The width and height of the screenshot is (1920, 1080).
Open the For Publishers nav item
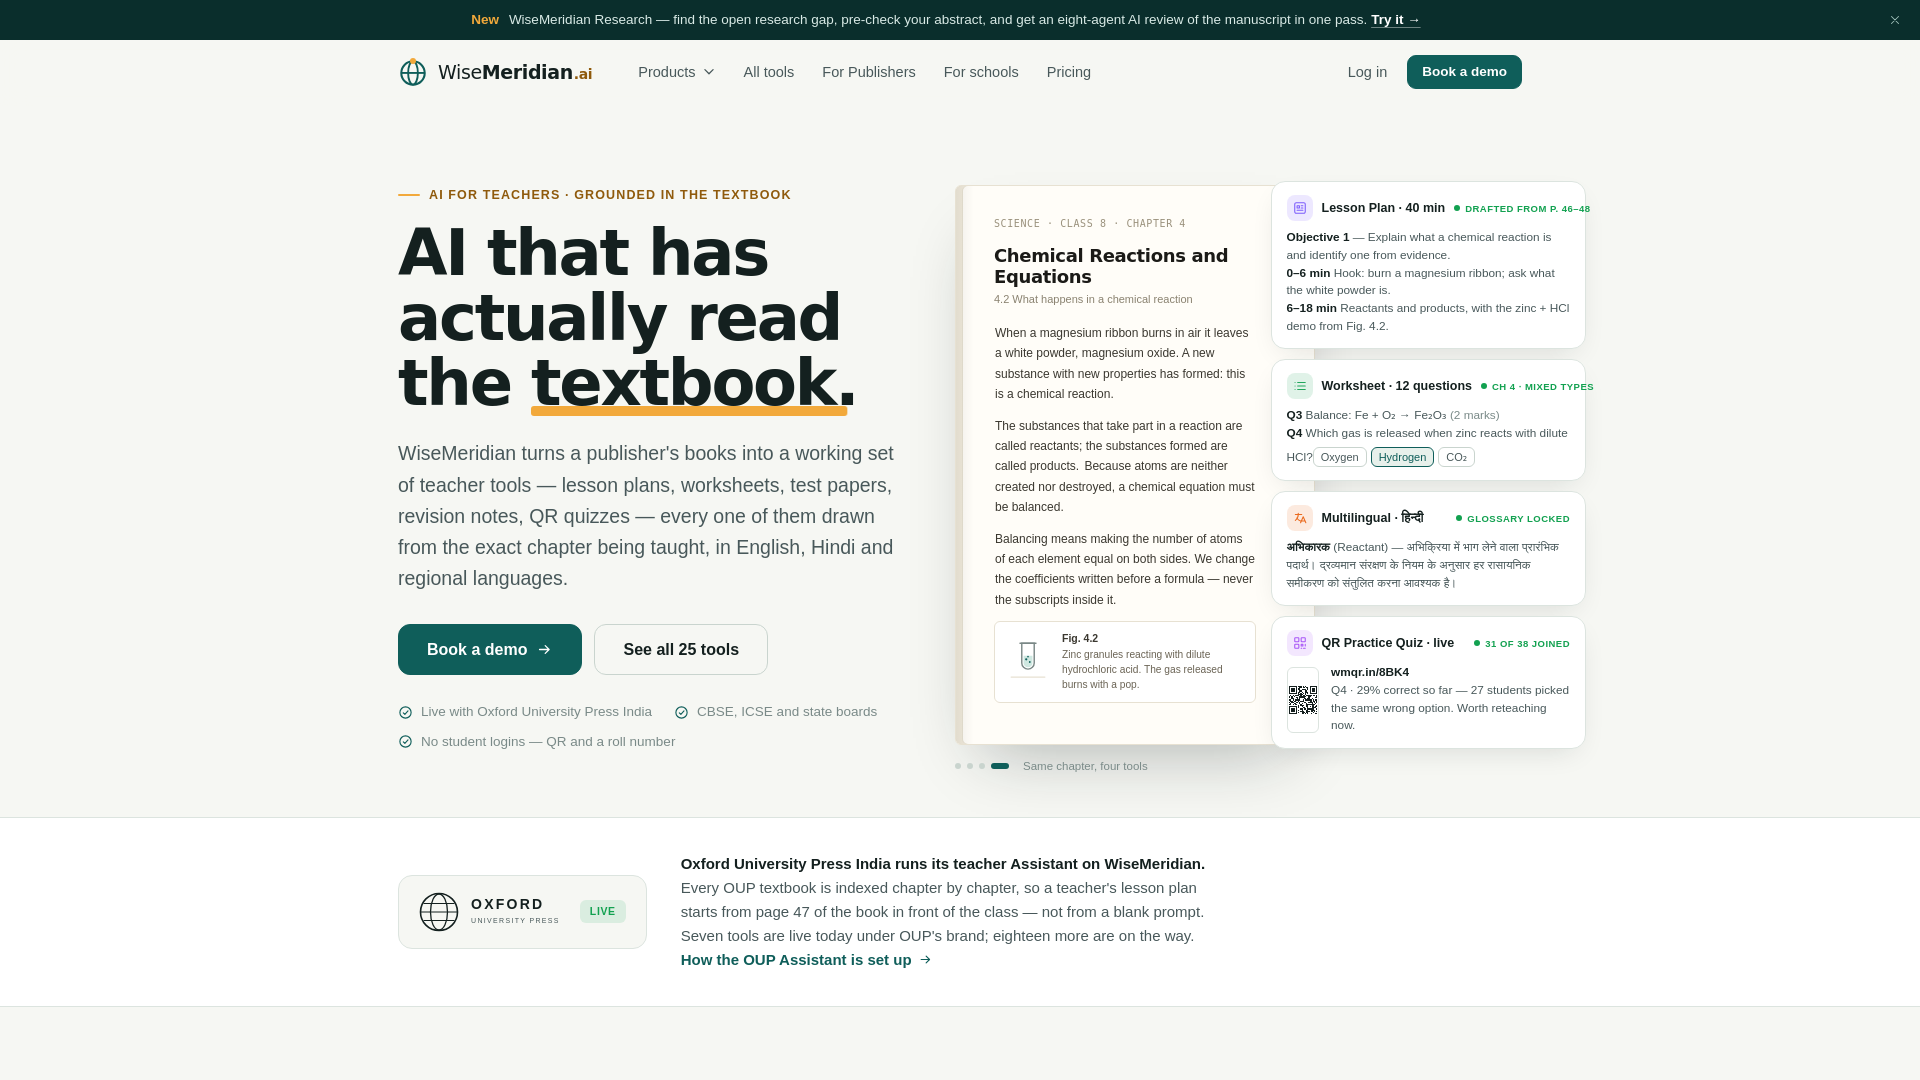[x=868, y=72]
